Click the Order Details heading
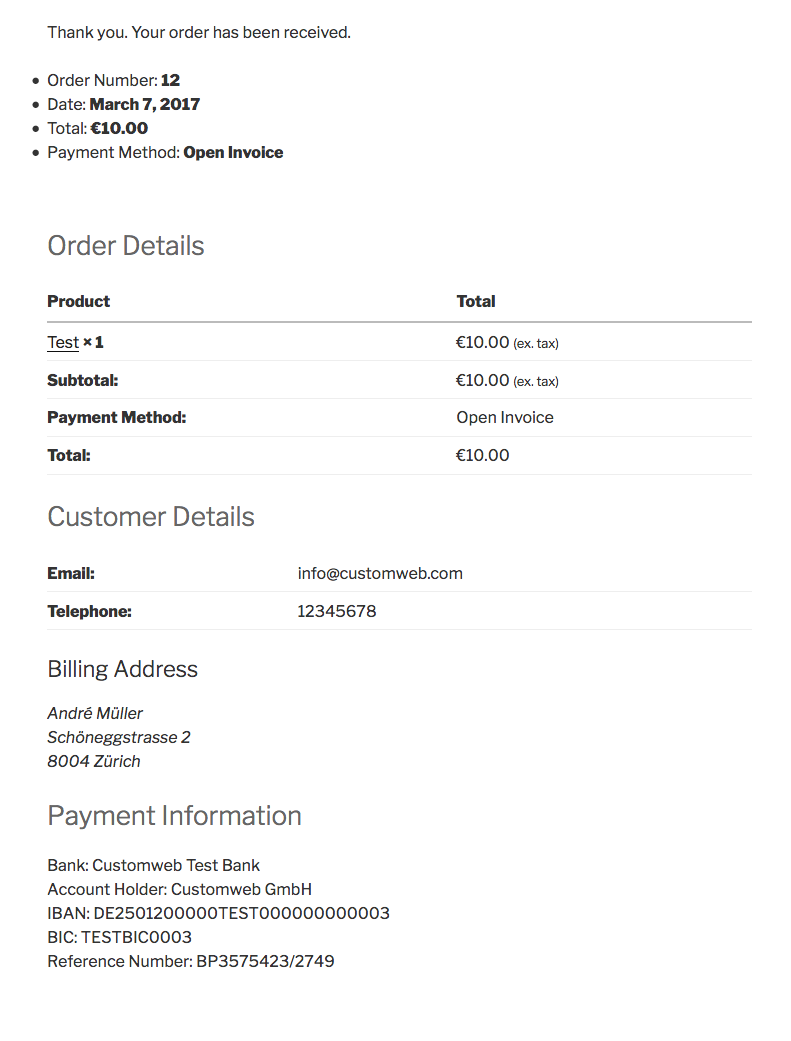The image size is (791, 1041). click(x=126, y=246)
